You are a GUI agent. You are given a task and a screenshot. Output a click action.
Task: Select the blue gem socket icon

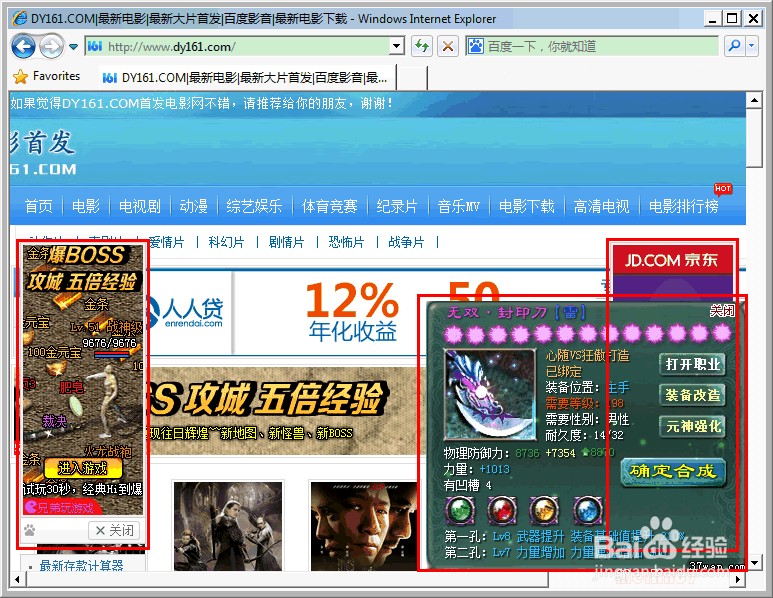coord(587,510)
